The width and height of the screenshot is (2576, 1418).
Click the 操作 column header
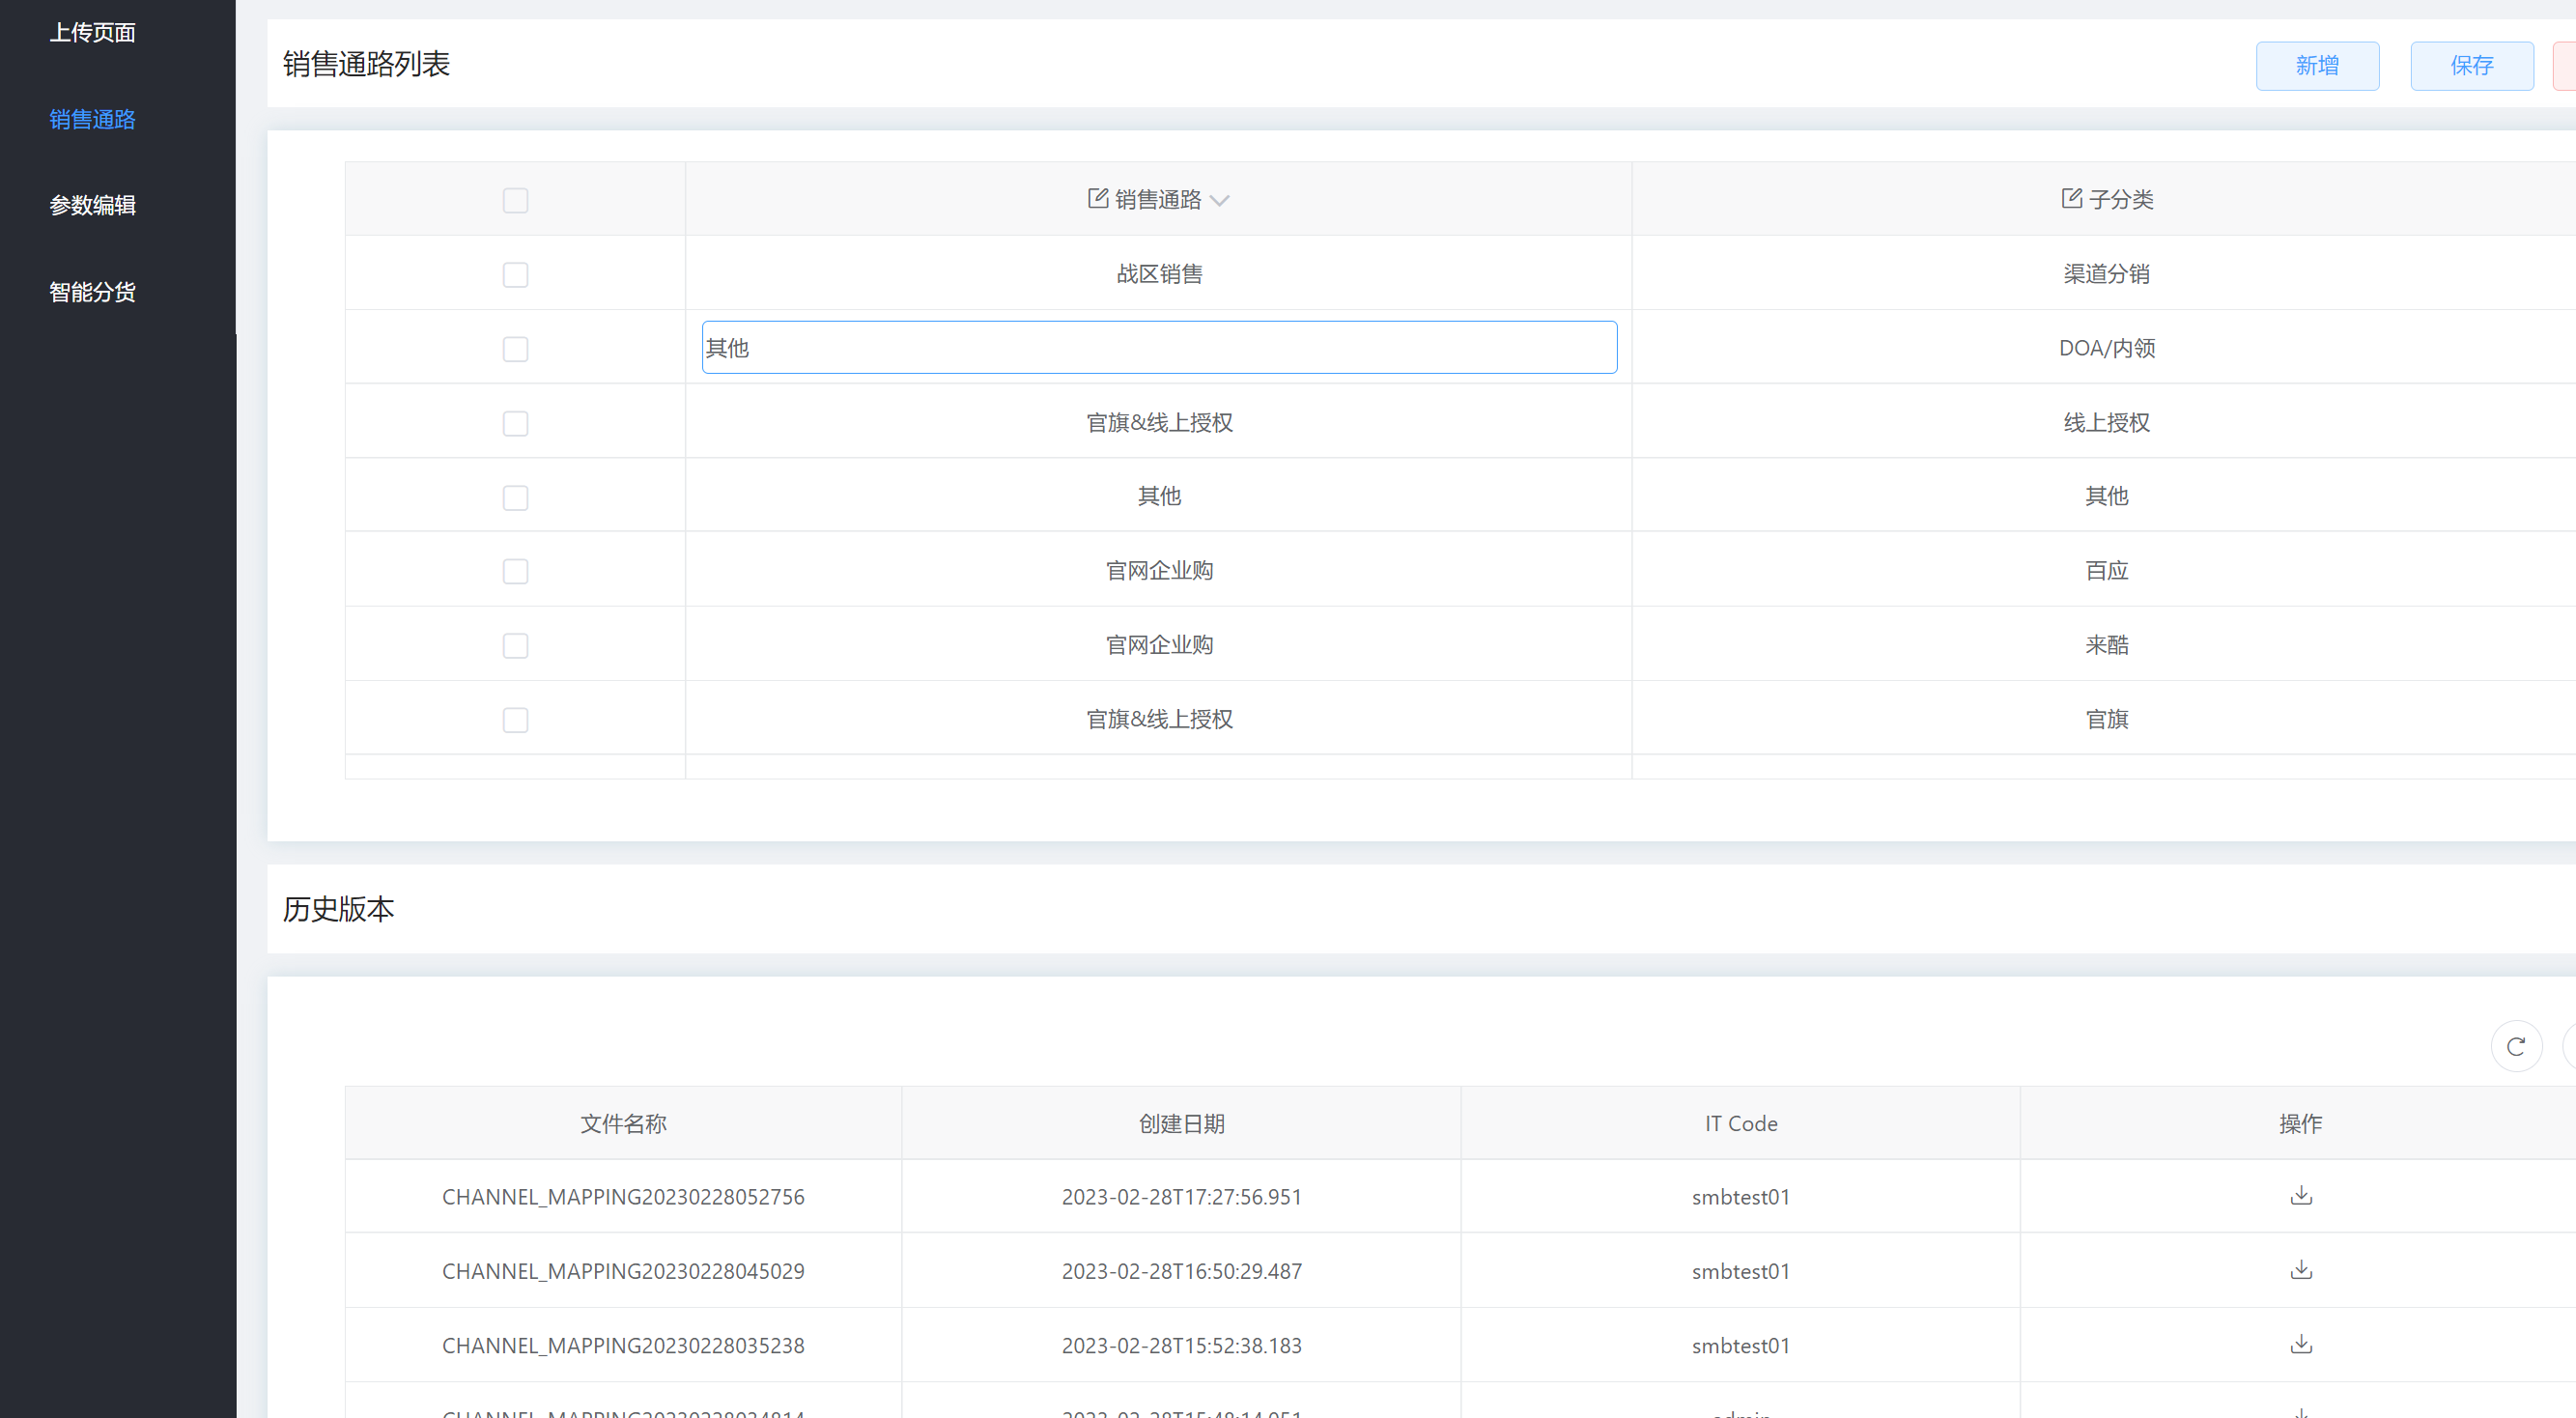2300,1123
